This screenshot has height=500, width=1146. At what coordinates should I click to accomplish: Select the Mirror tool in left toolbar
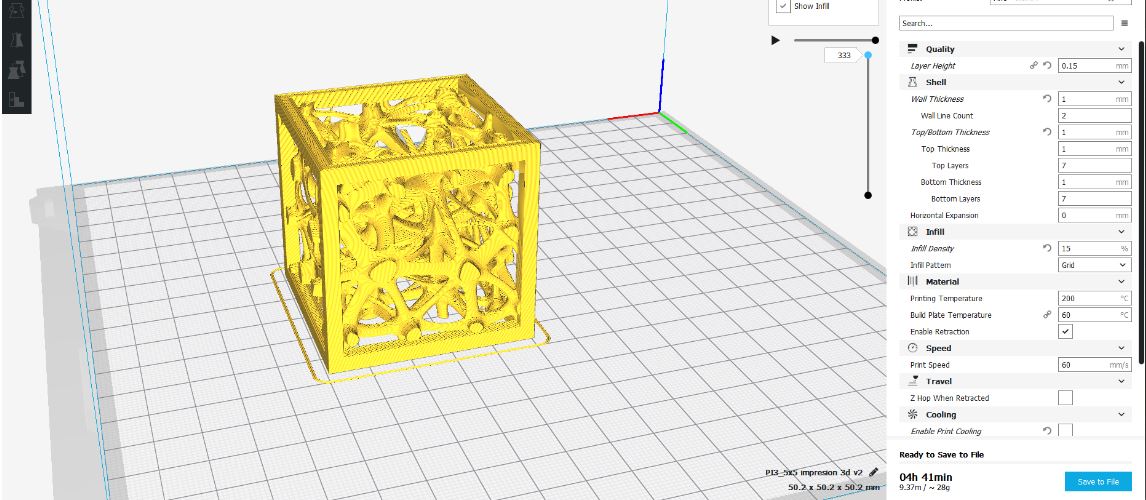click(16, 40)
